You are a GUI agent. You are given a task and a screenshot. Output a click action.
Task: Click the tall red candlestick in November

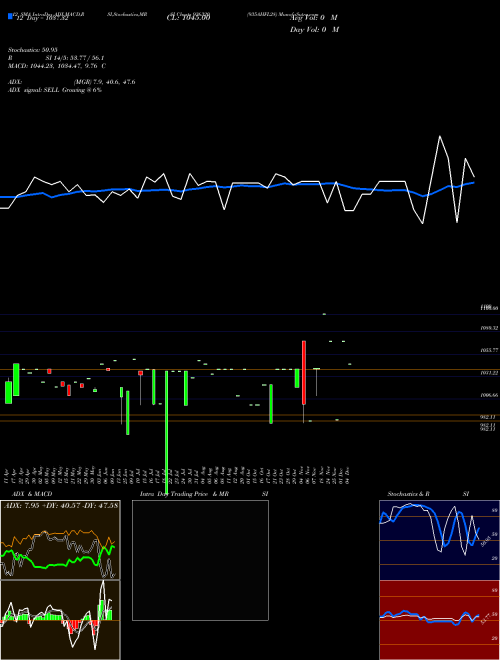click(x=304, y=373)
